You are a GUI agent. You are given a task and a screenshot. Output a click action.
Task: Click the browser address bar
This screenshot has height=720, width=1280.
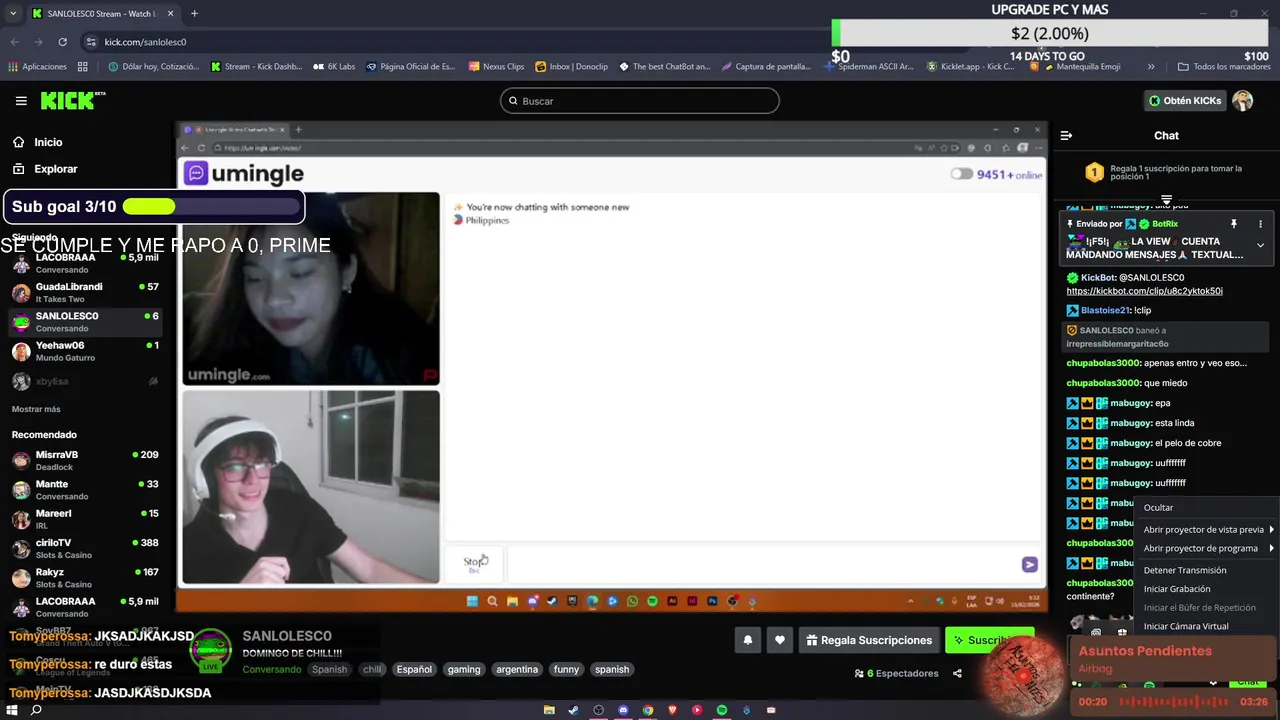450,42
